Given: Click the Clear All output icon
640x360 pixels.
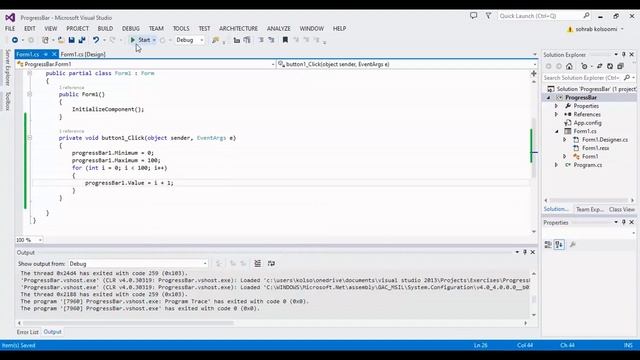Looking at the screenshot, I should tap(258, 264).
